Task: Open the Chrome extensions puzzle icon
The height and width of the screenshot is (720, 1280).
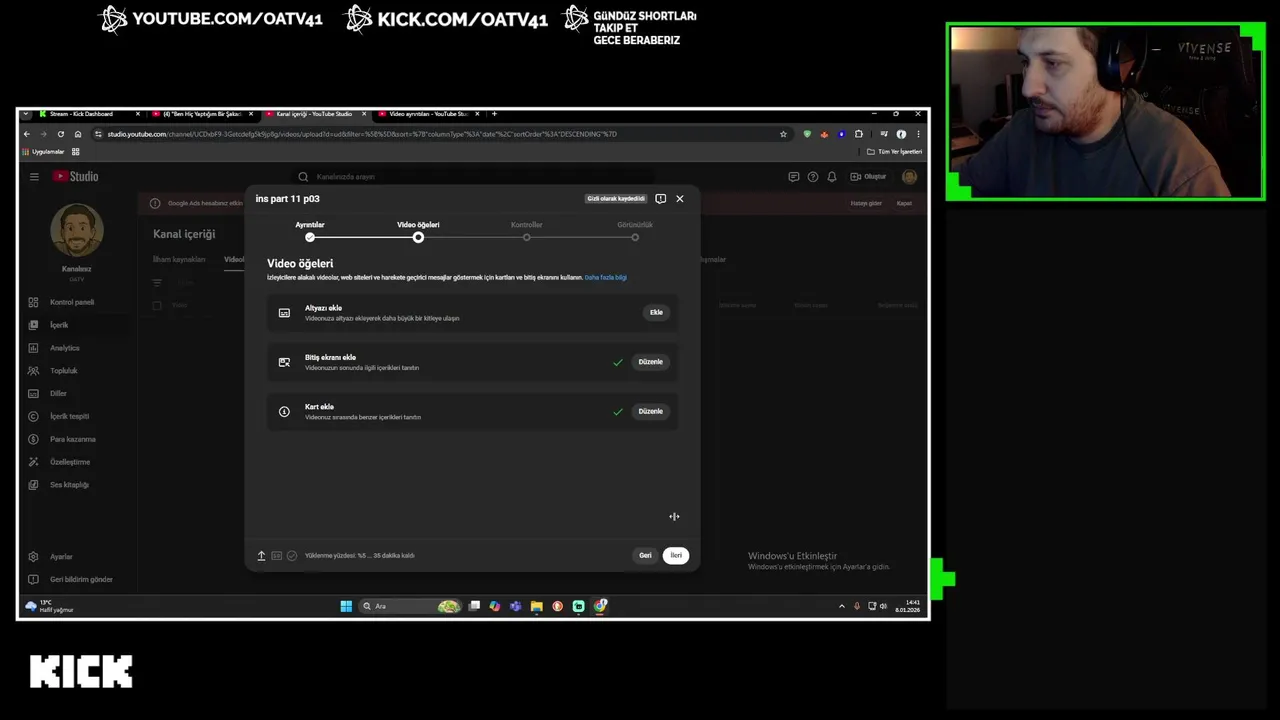Action: pos(858,134)
